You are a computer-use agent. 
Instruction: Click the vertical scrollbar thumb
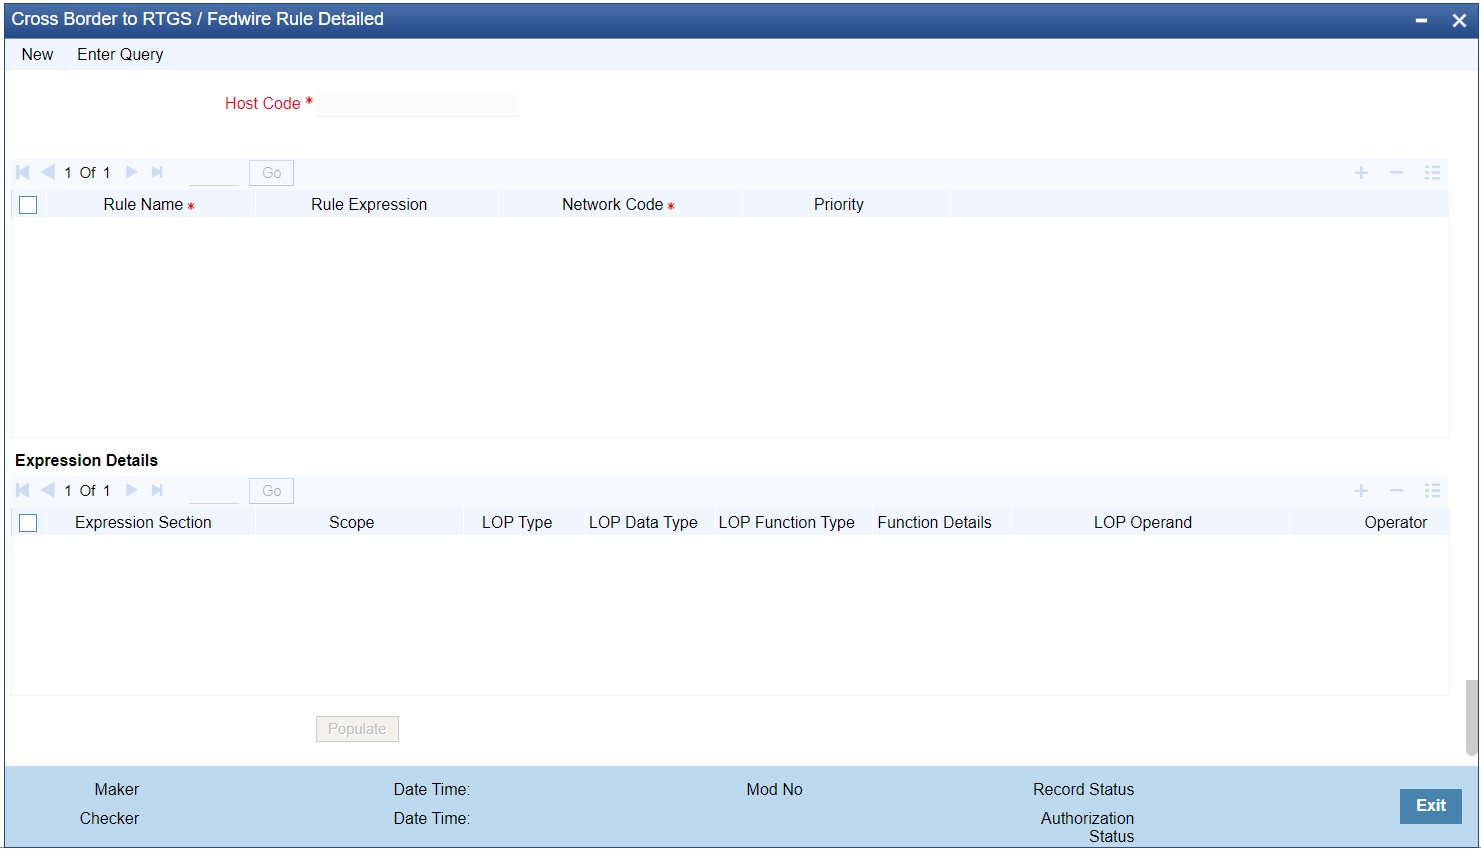click(x=1471, y=718)
